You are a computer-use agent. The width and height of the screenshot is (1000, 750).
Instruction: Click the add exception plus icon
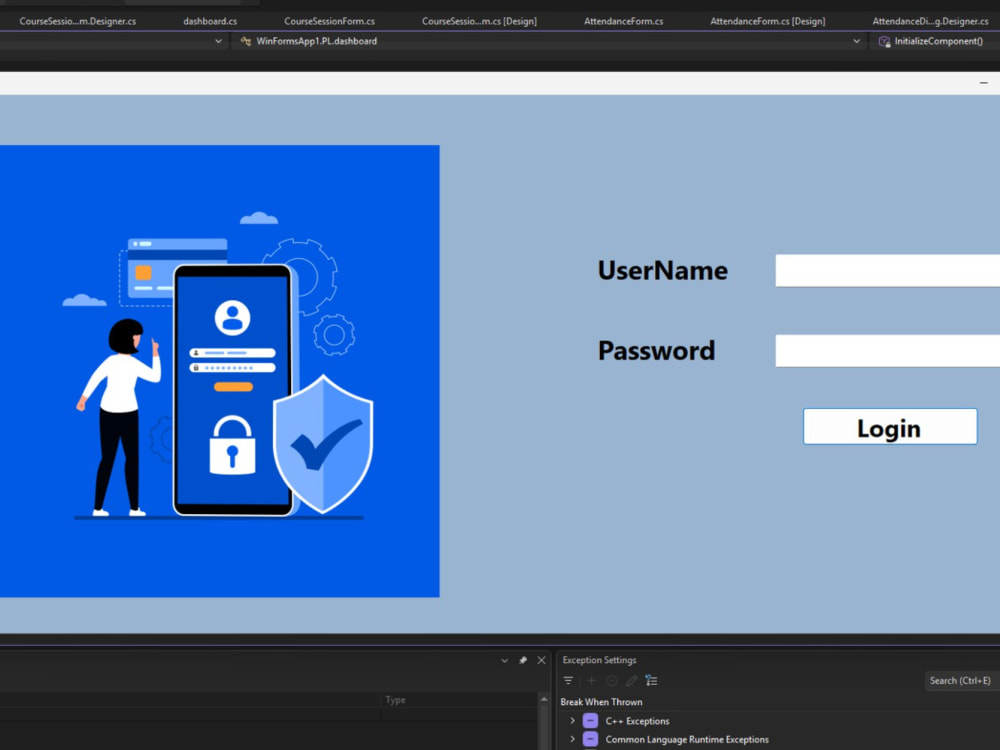(591, 680)
